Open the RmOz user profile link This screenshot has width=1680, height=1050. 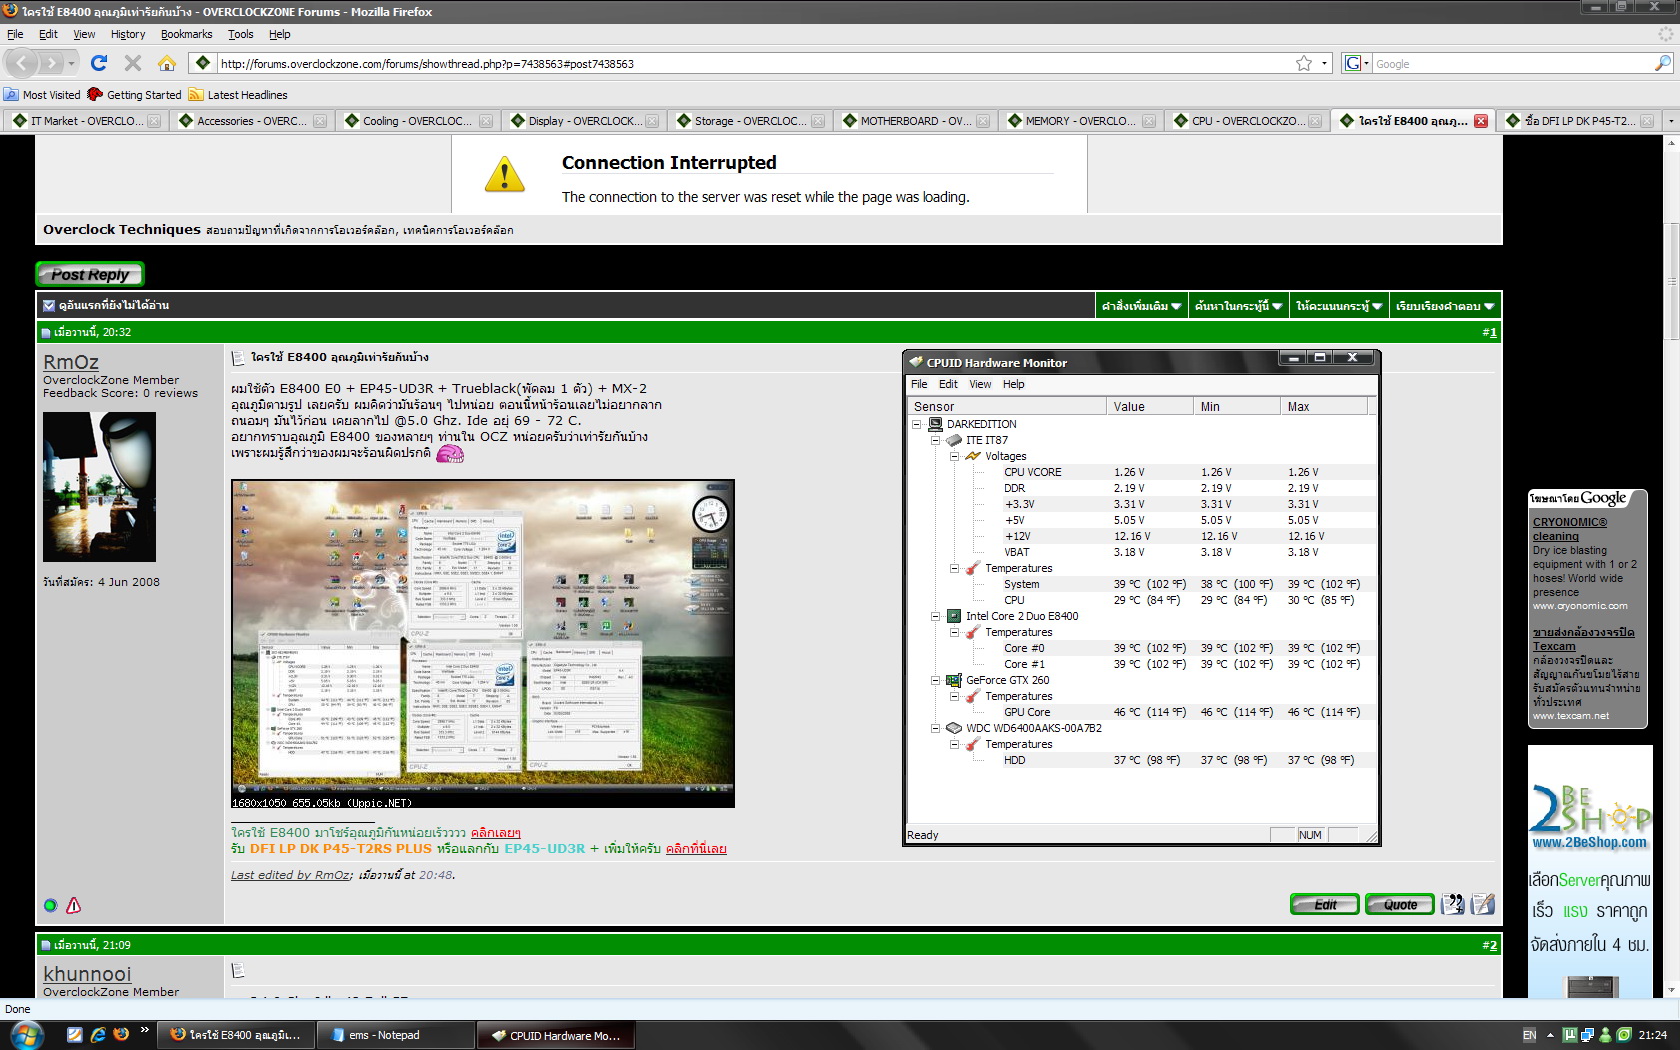[71, 362]
